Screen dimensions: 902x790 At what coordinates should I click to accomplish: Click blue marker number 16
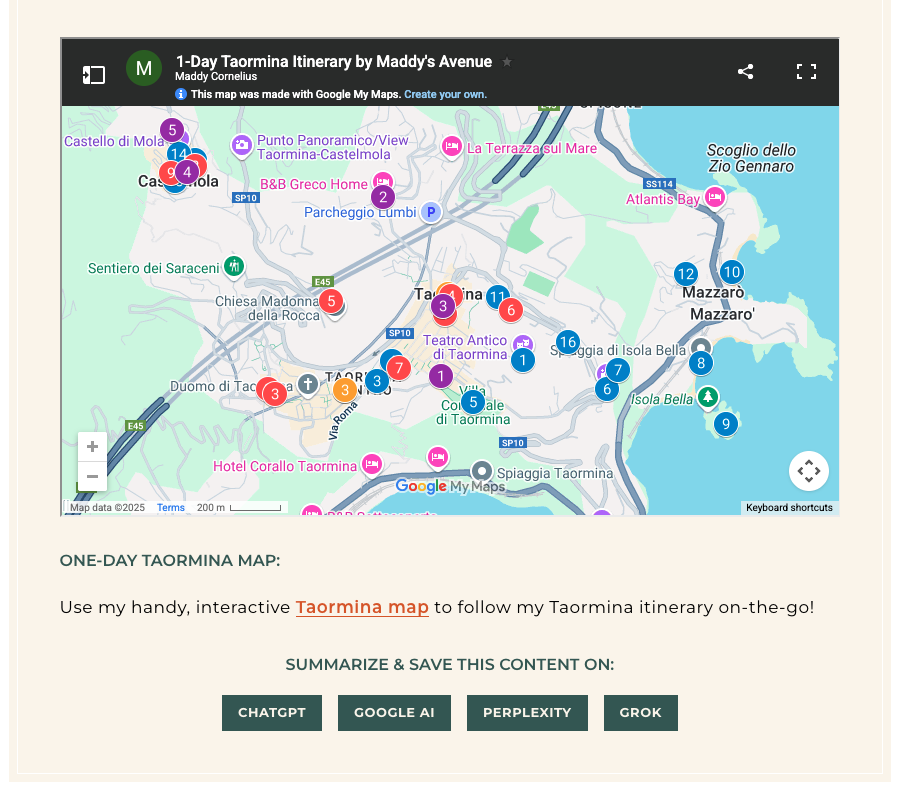pos(567,343)
